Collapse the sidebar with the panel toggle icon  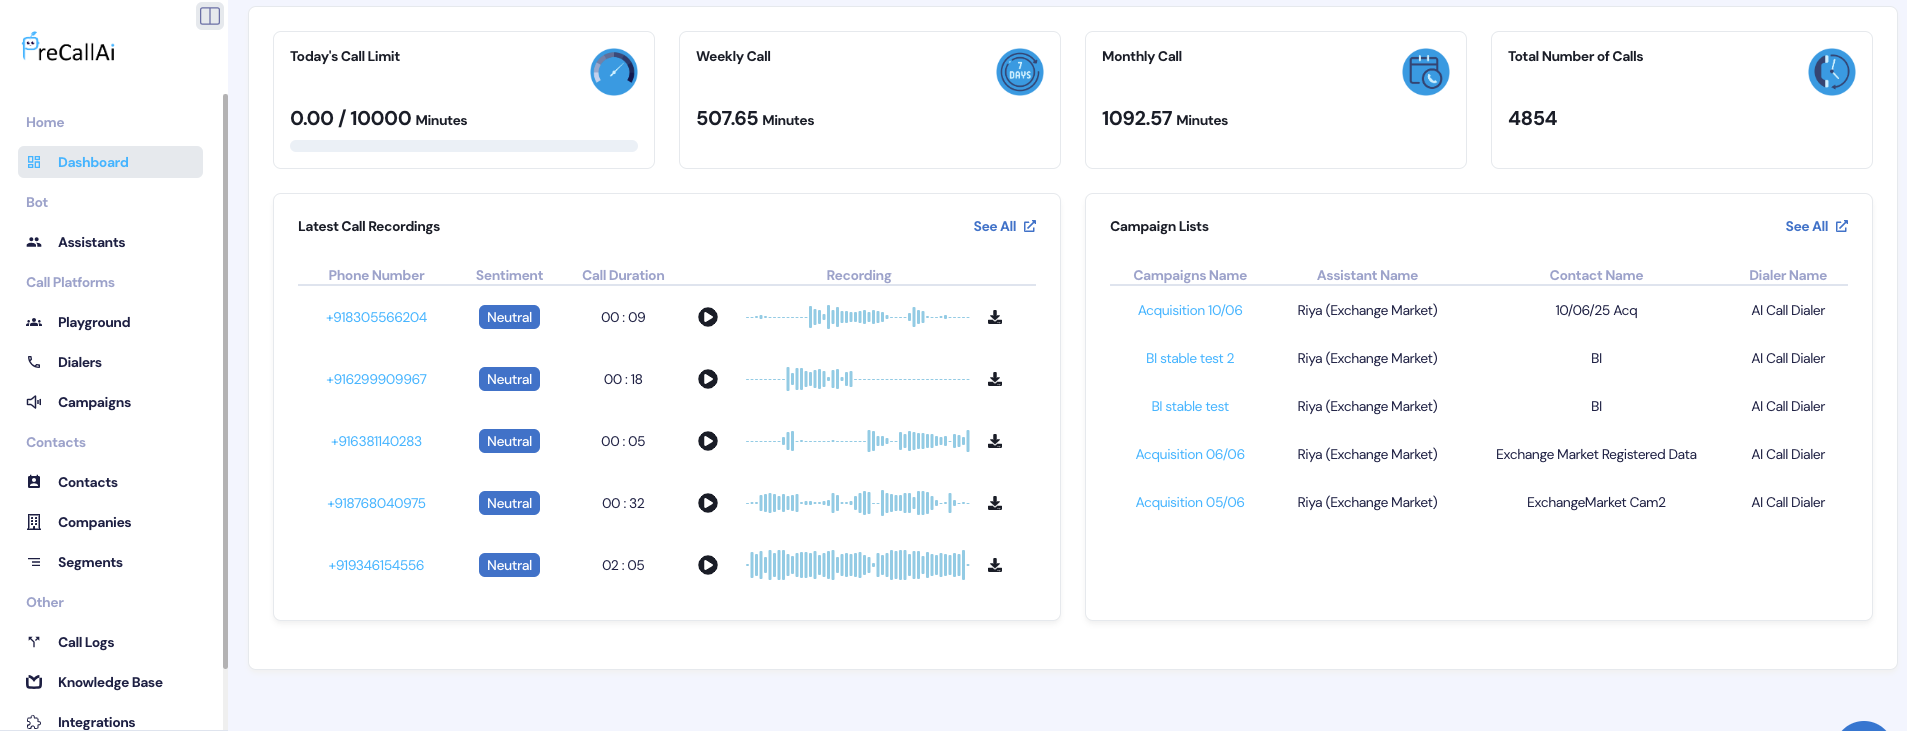210,15
